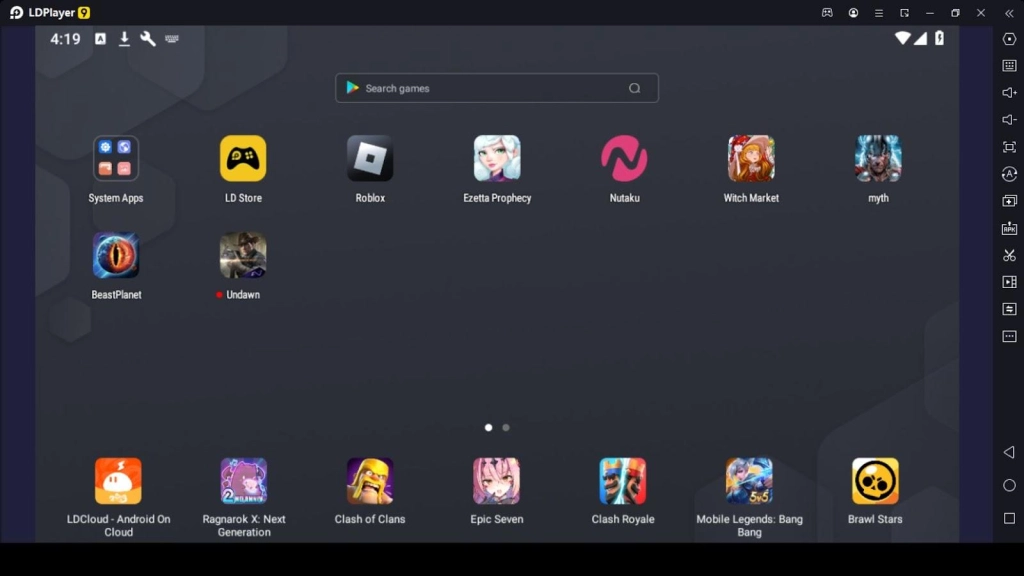This screenshot has width=1024, height=576.
Task: Decrease volume with the sidebar speaker-minus icon
Action: 1009,120
